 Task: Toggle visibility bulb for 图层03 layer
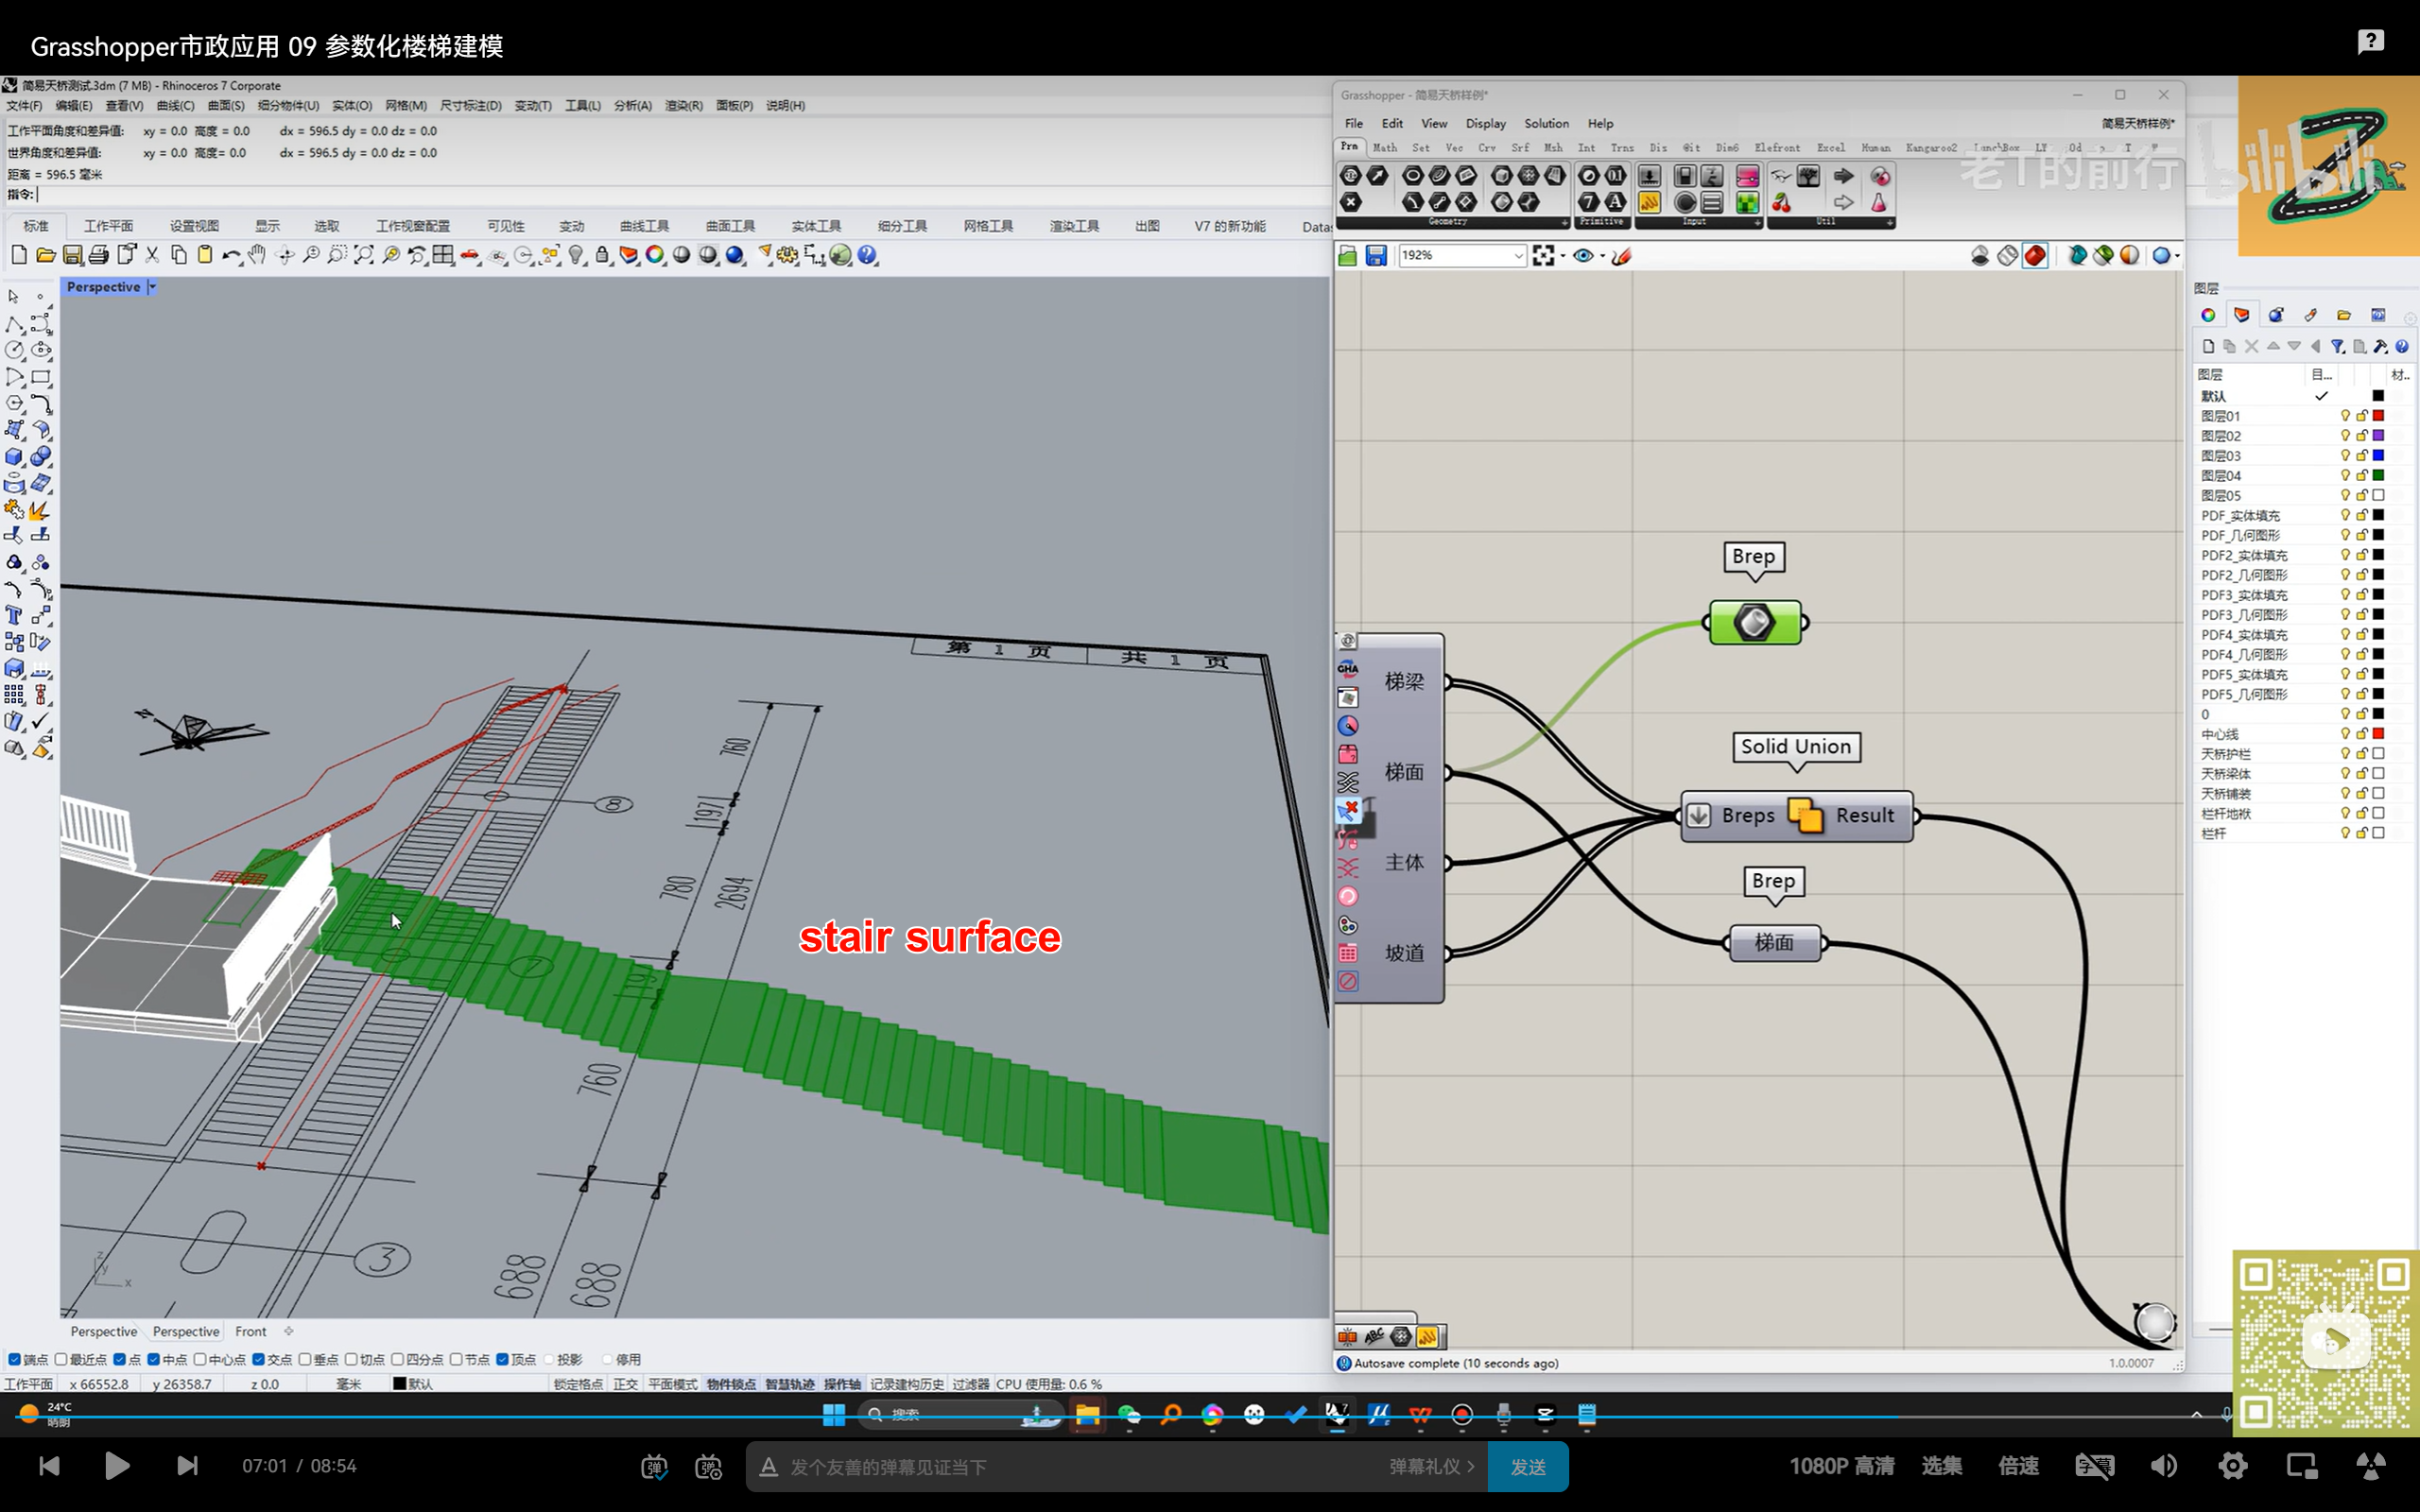(x=2344, y=456)
